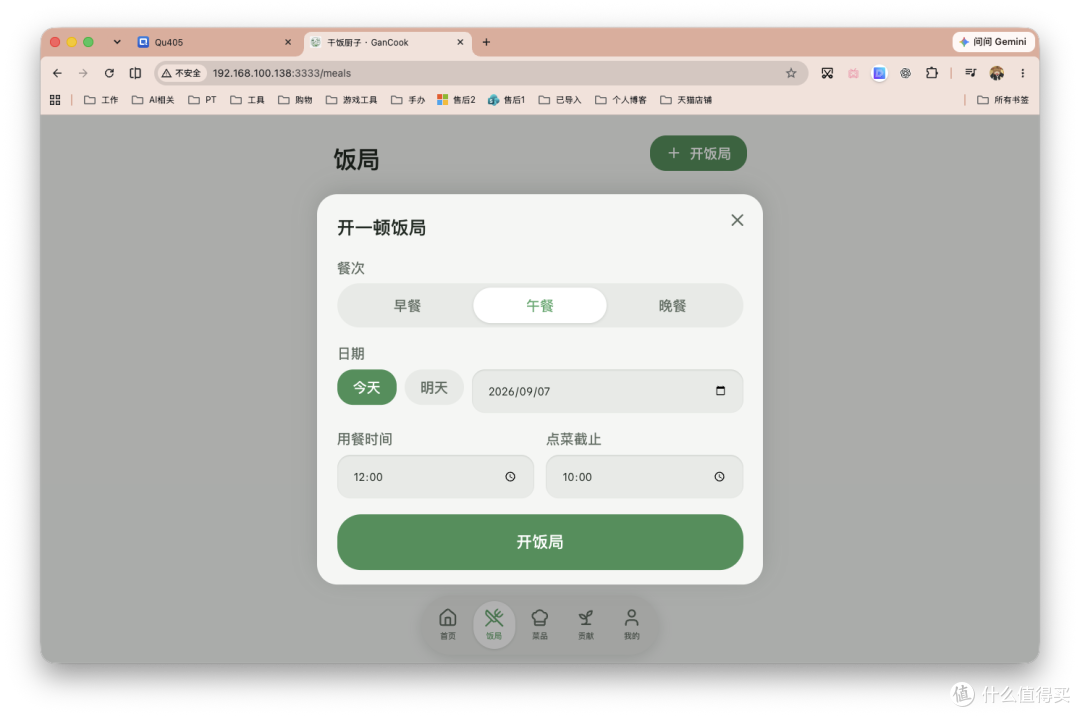Image resolution: width=1080 pixels, height=717 pixels.
Task: Expand the tab search chevron
Action: [117, 42]
